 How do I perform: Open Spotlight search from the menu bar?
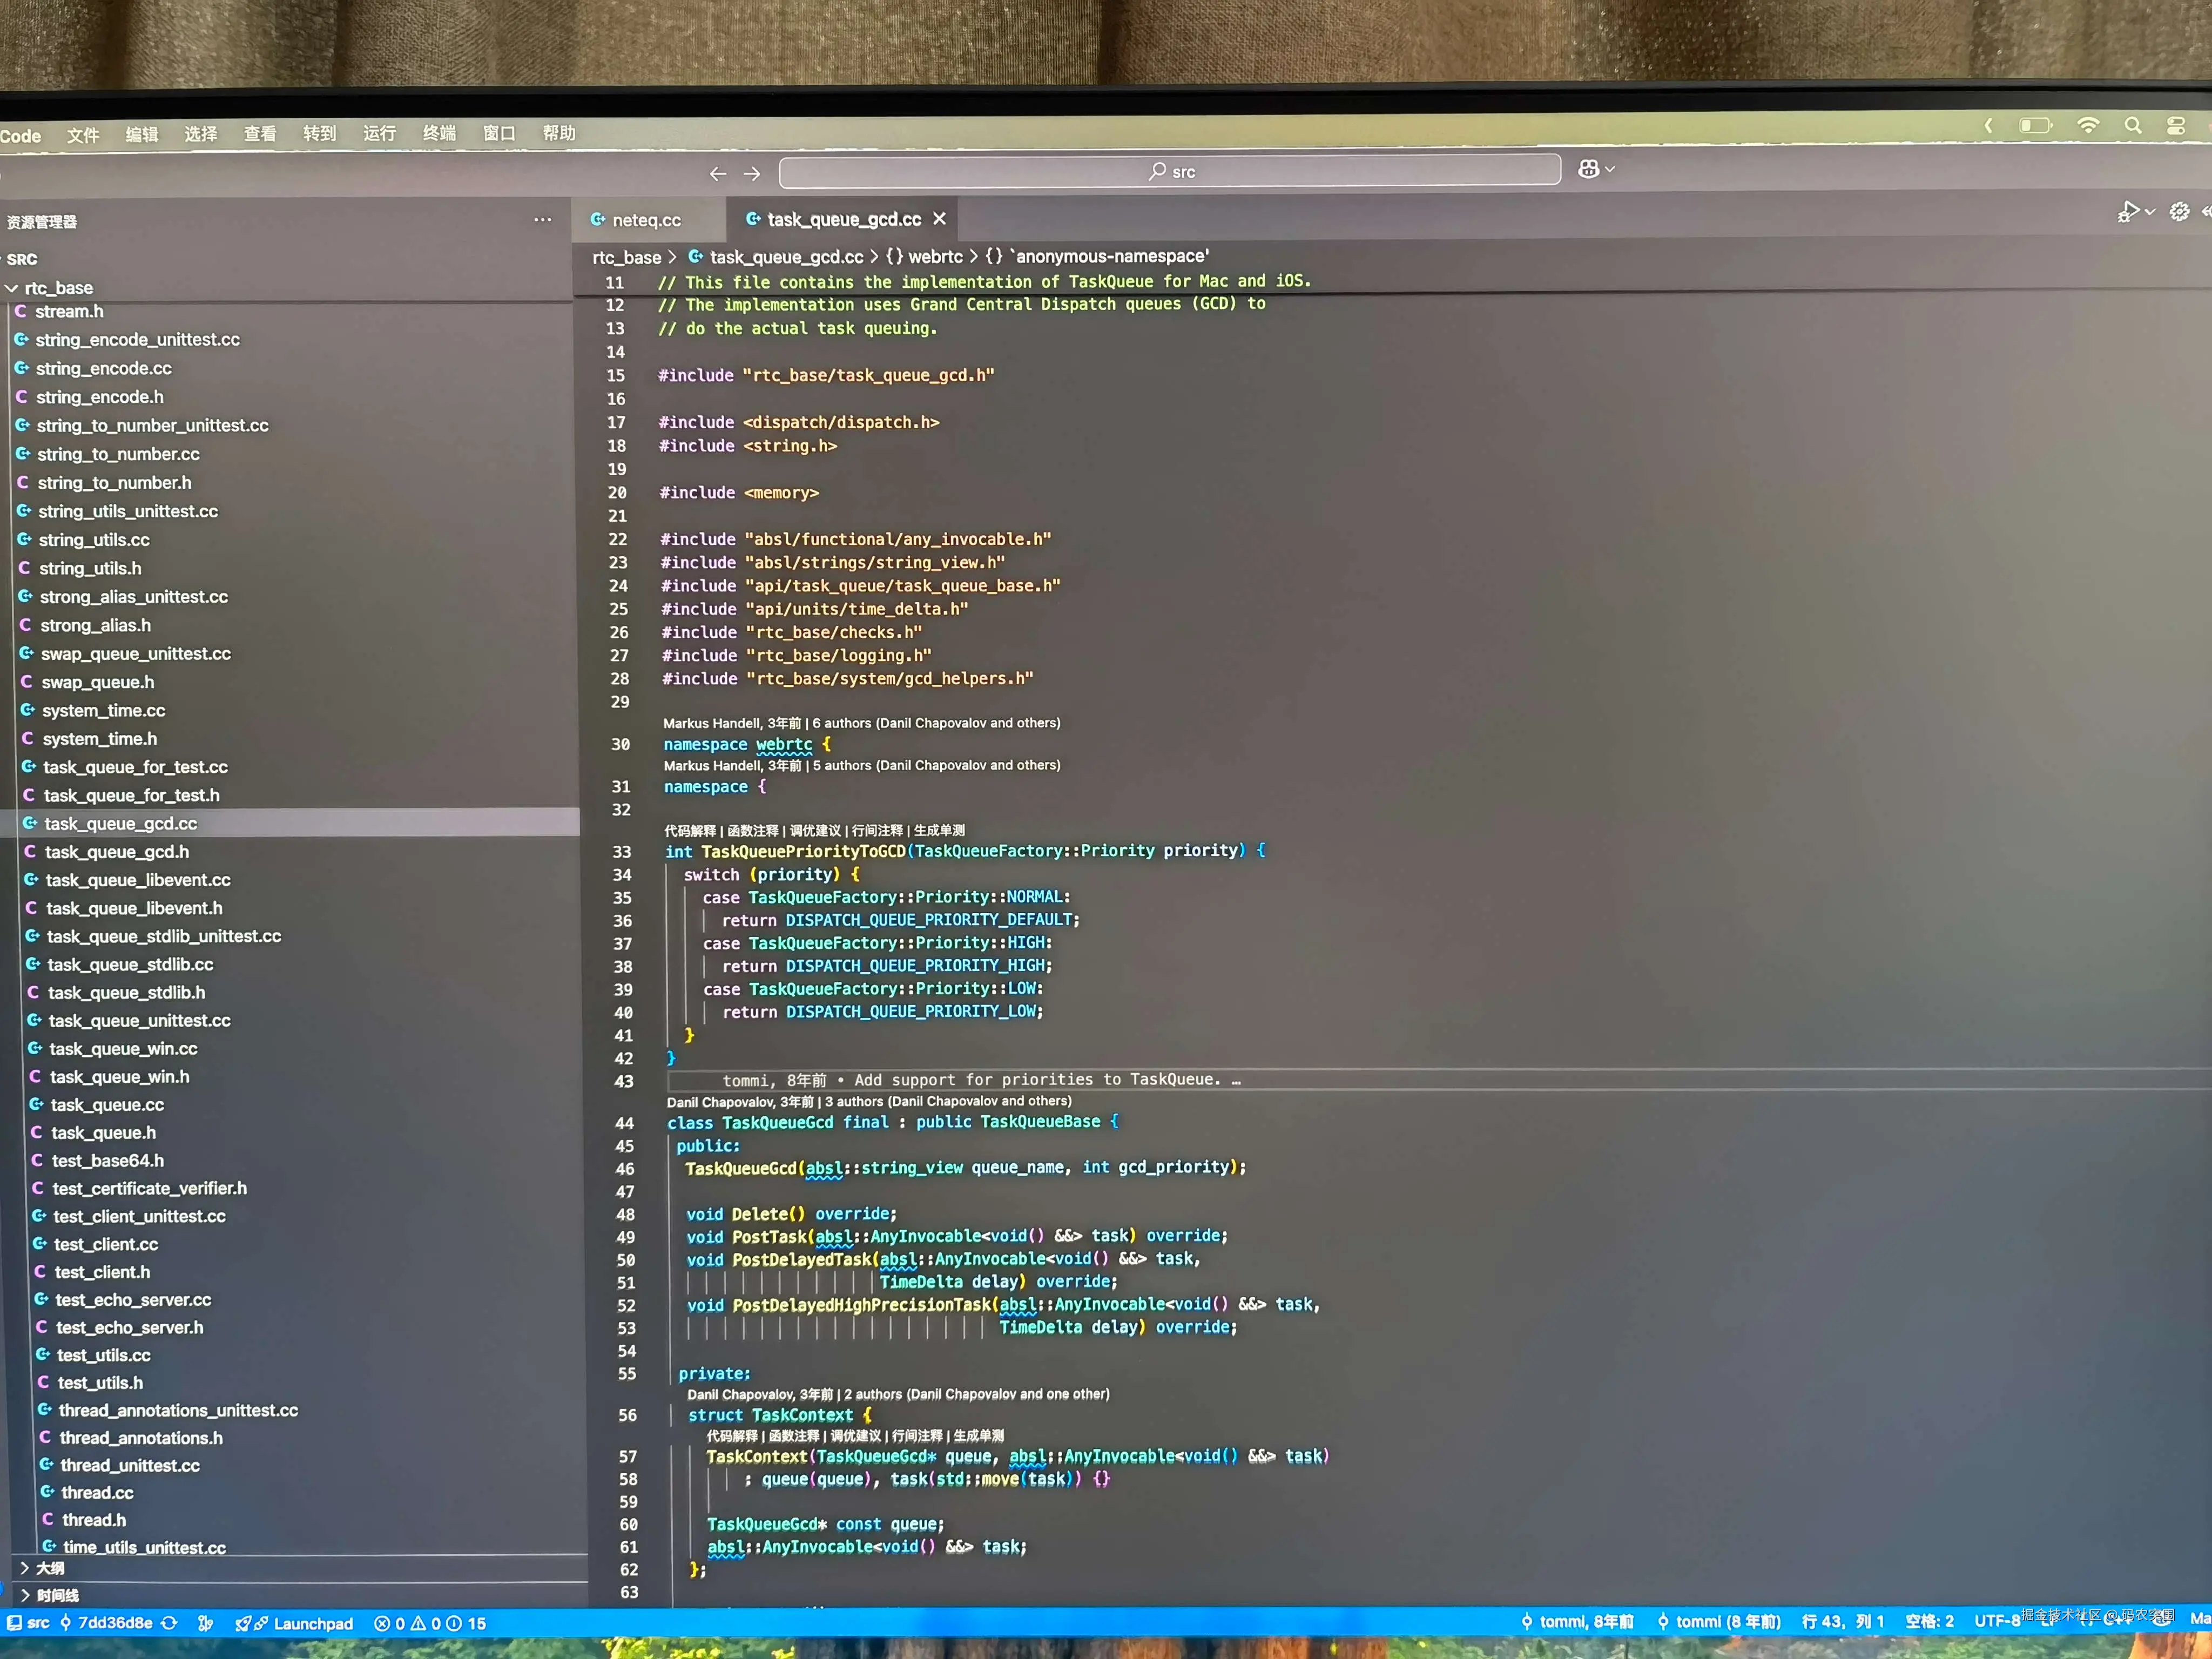click(2133, 125)
